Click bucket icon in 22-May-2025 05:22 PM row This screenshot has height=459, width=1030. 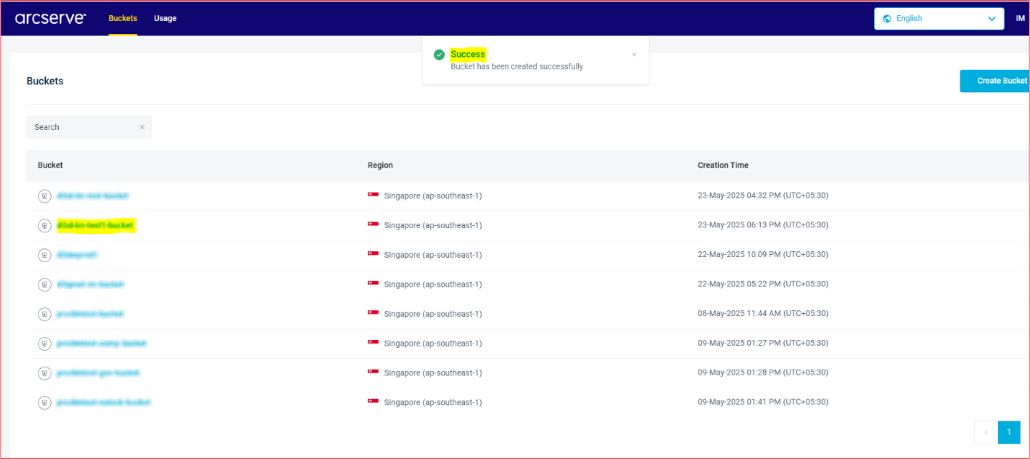tap(44, 285)
